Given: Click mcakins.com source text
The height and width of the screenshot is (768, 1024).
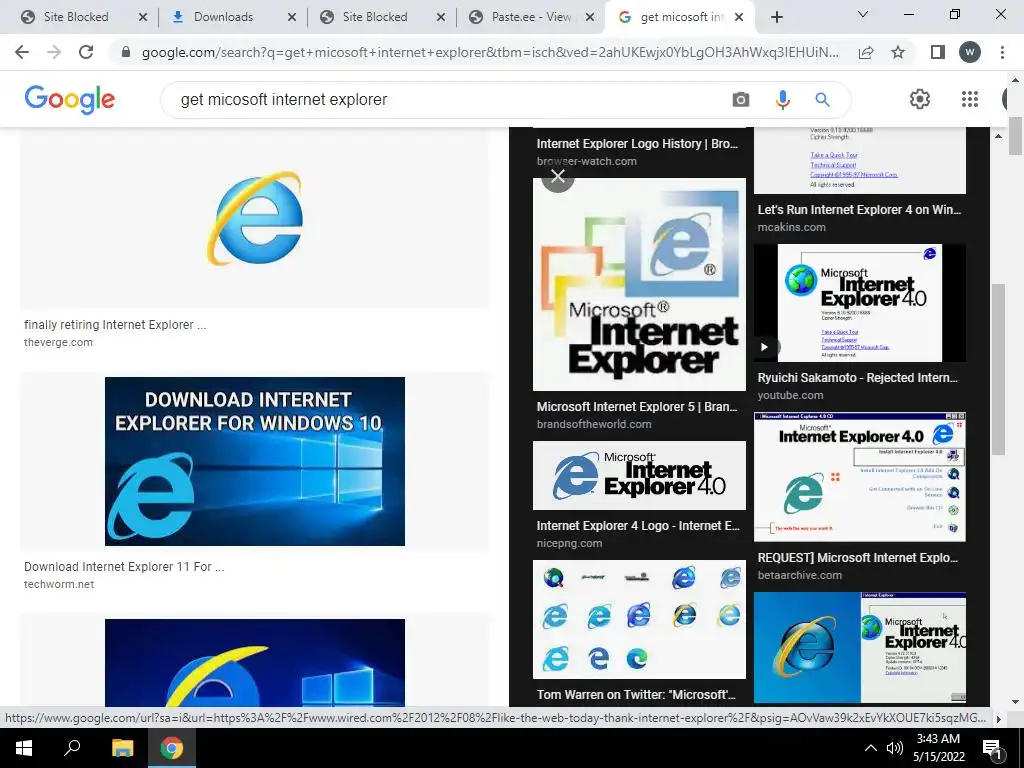Looking at the screenshot, I should [x=792, y=227].
